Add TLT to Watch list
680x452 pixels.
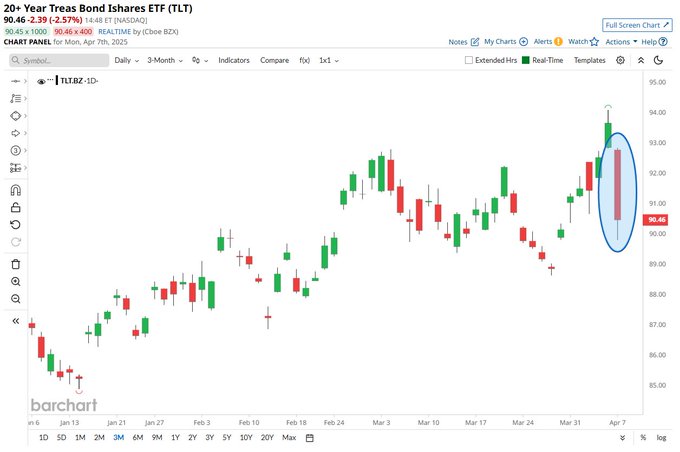pyautogui.click(x=583, y=42)
